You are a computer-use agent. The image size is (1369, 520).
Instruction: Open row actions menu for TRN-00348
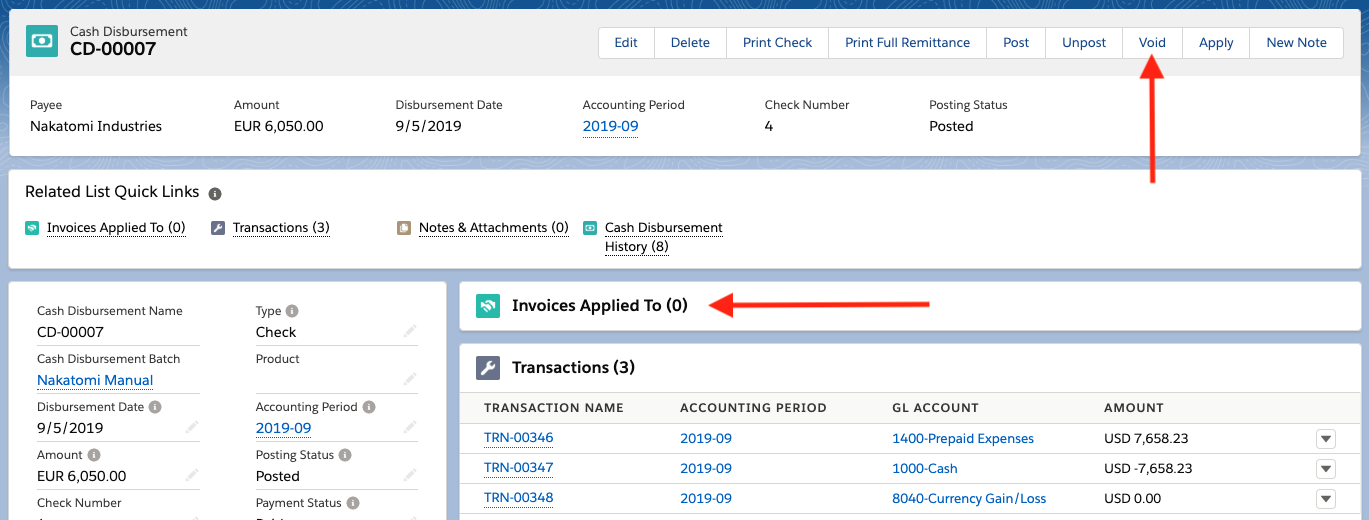1326,499
